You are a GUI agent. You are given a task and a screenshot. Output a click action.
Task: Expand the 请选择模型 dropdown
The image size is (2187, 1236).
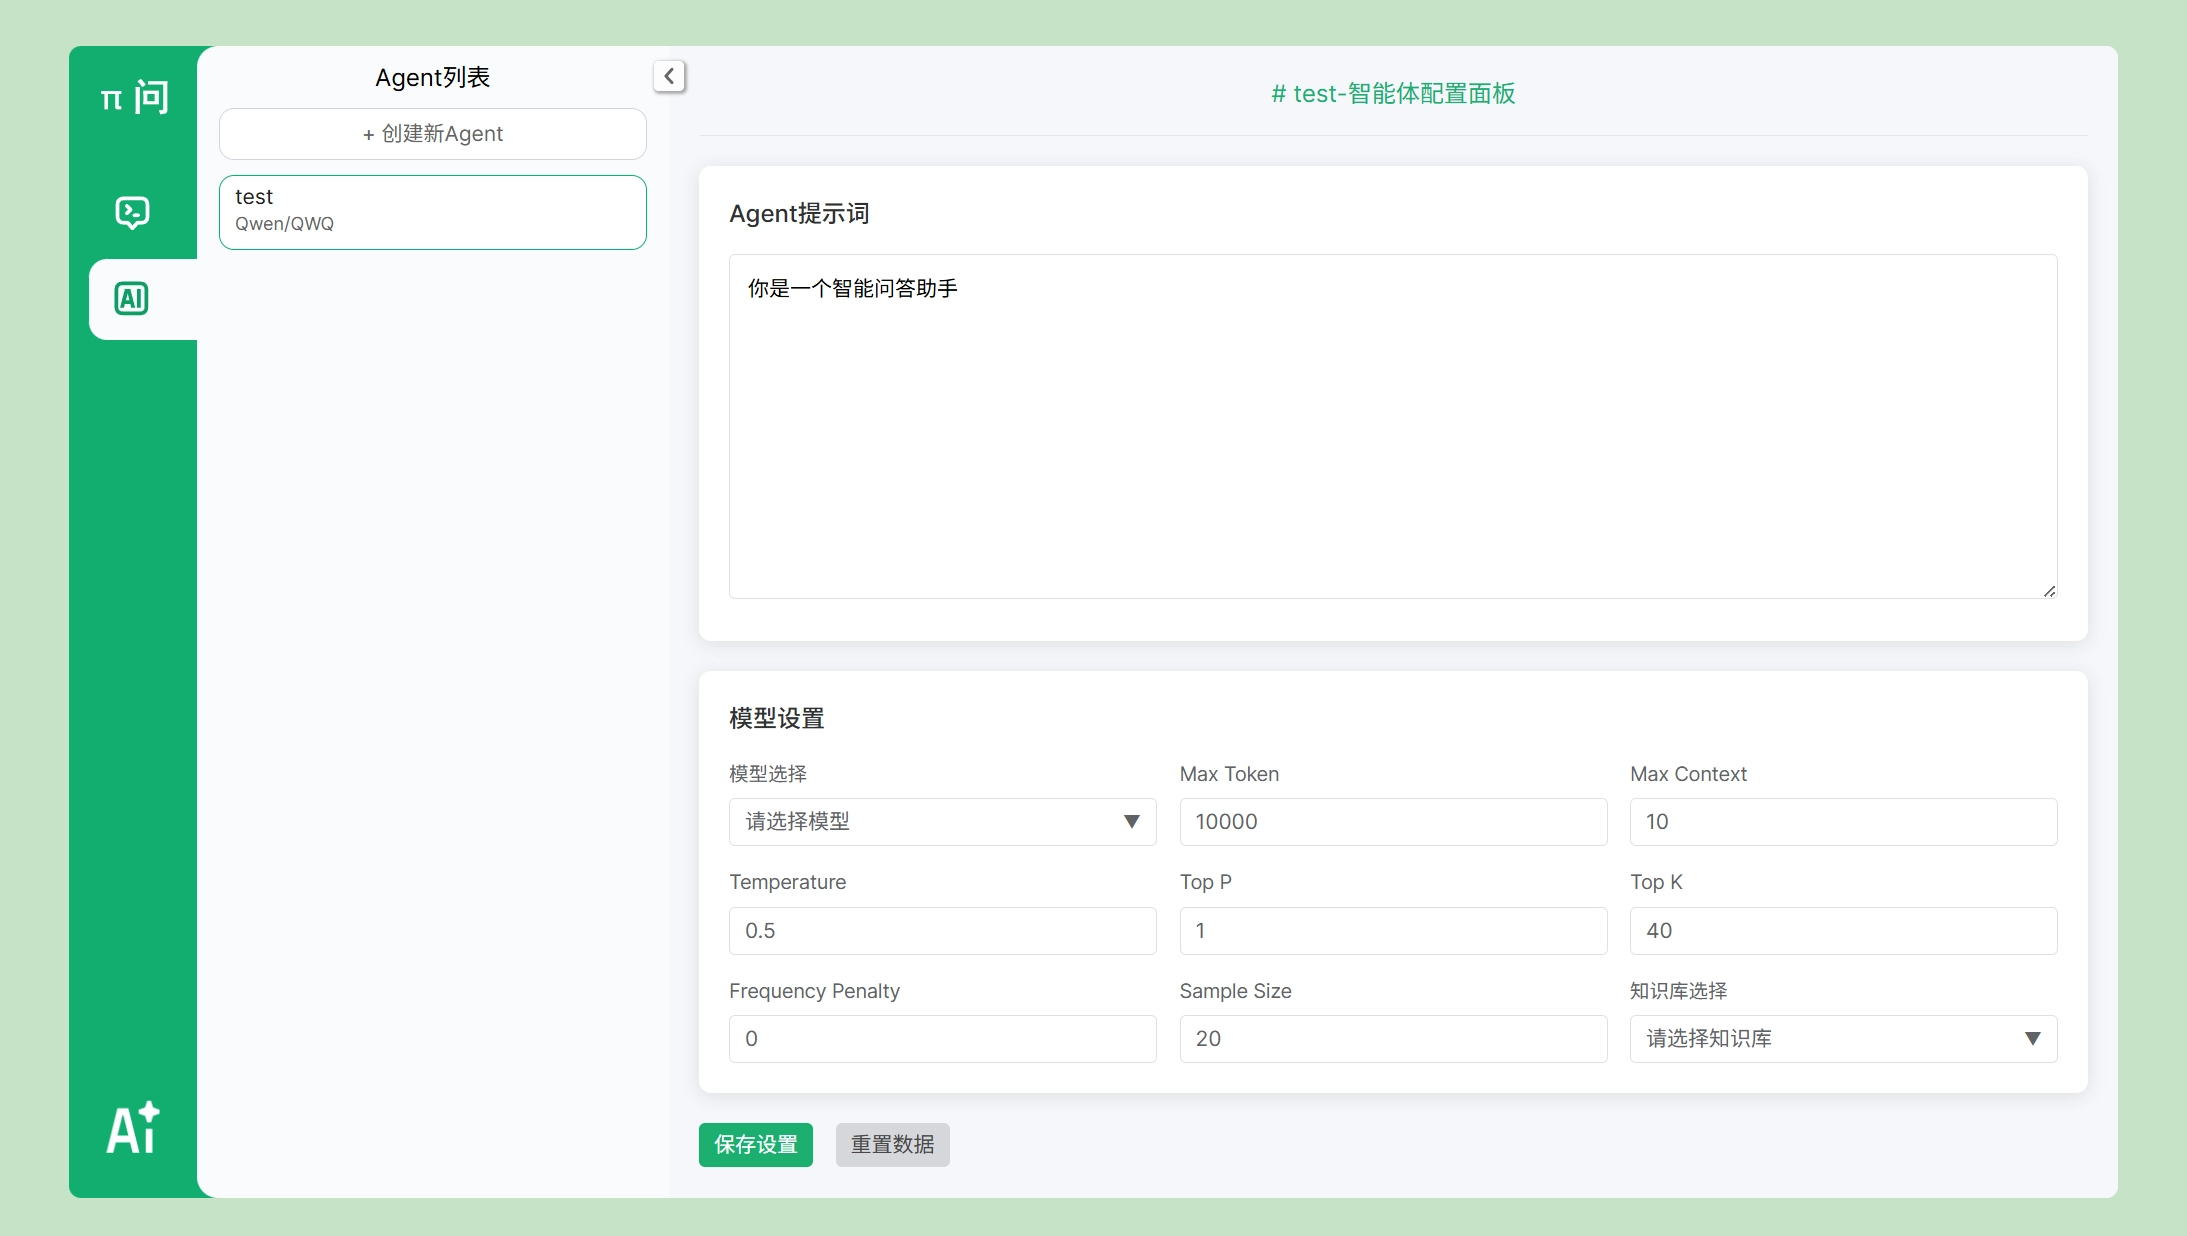click(941, 822)
